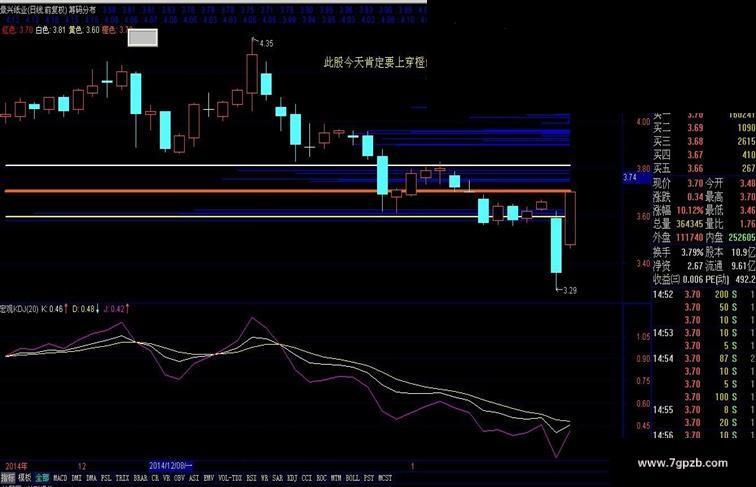Click the 14:54 trade tick row
756x487 pixels.
point(704,358)
